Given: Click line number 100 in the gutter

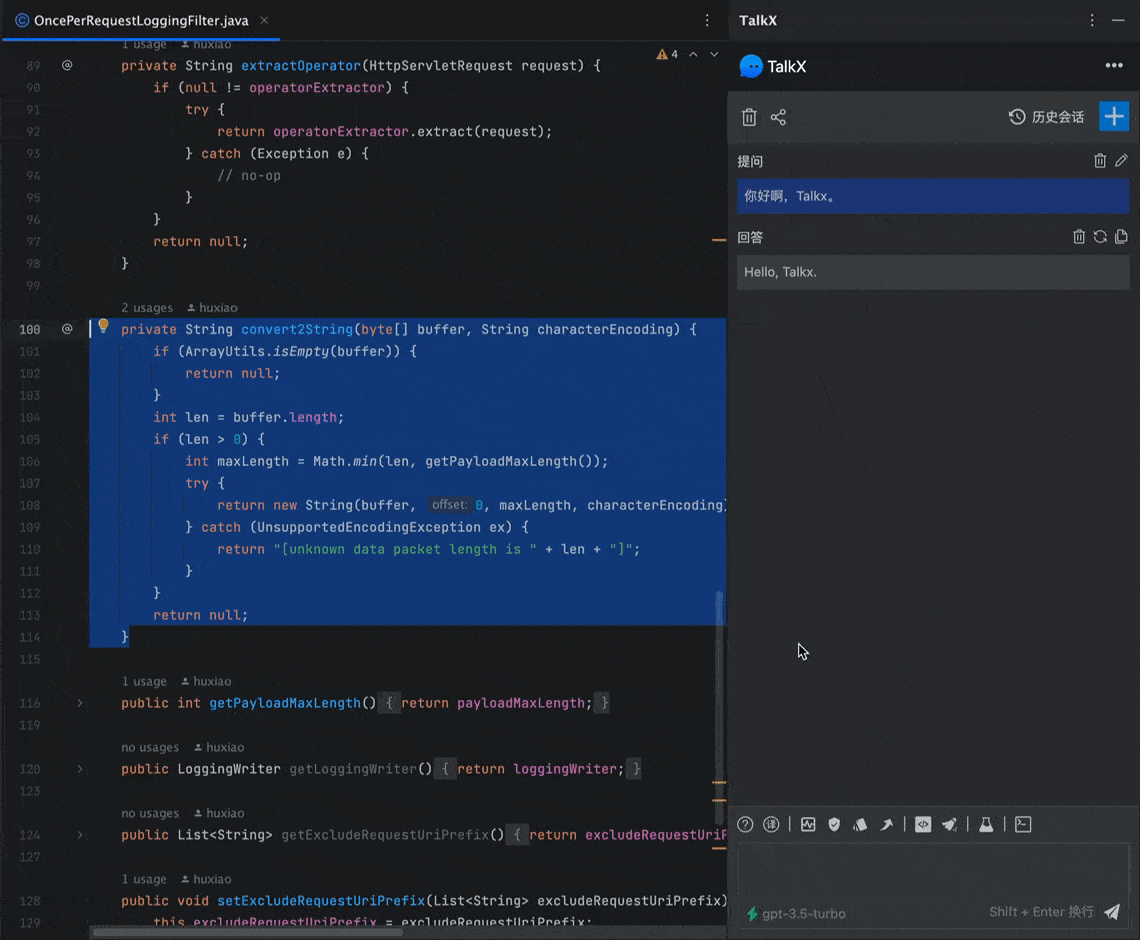Looking at the screenshot, I should click(30, 329).
